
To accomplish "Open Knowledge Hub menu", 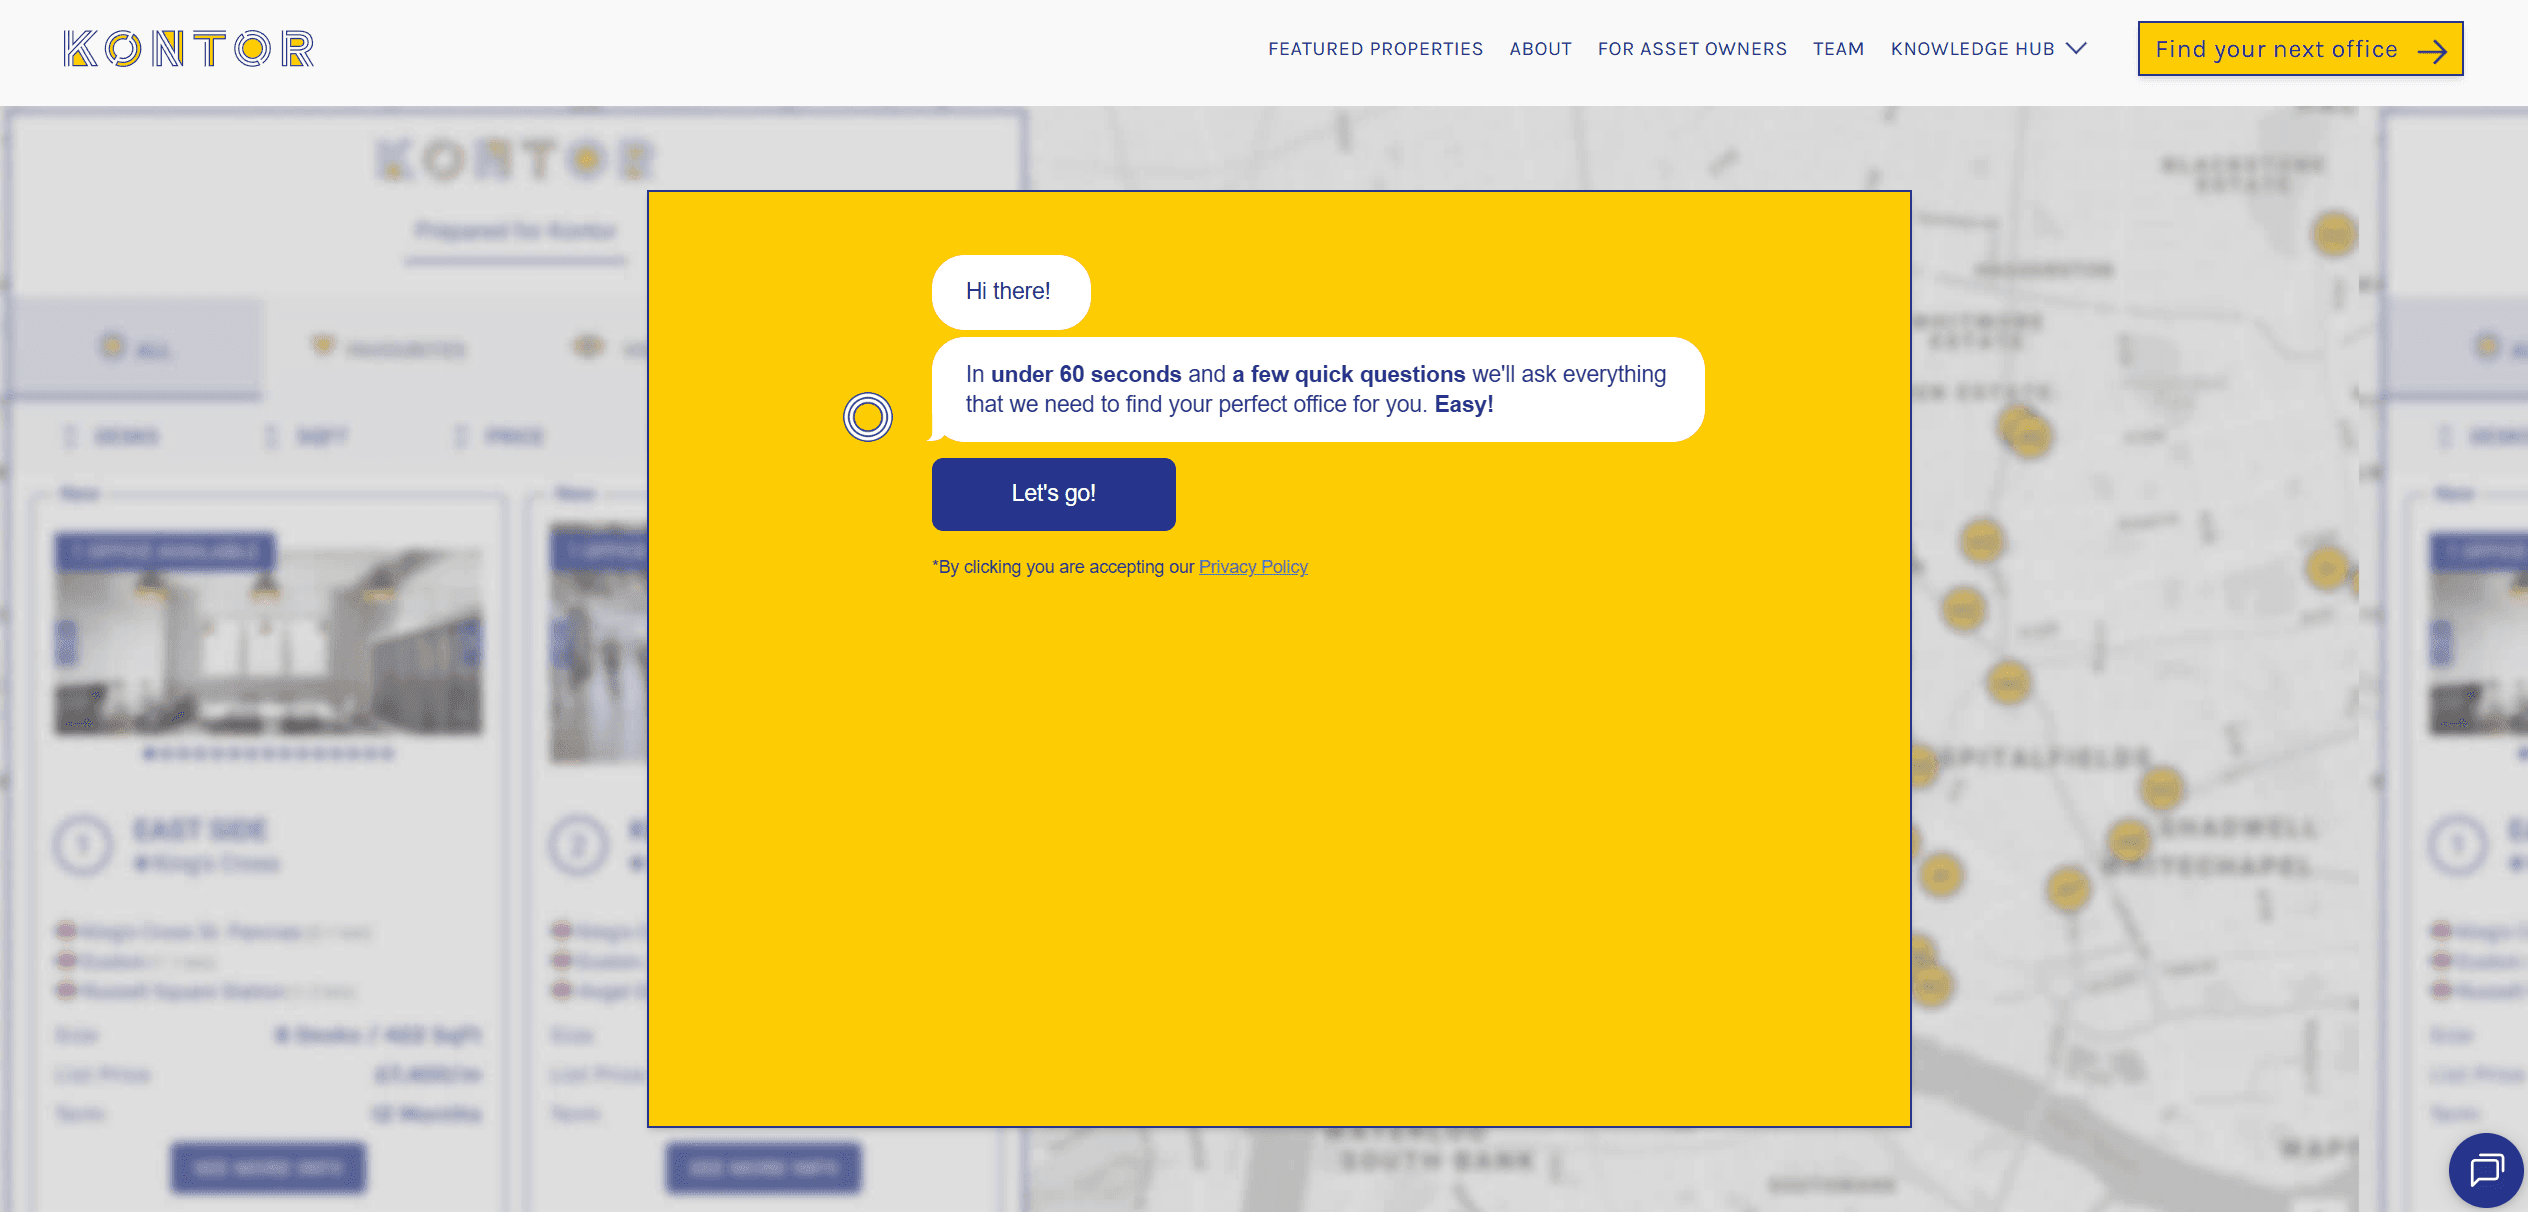I will coord(1971,49).
